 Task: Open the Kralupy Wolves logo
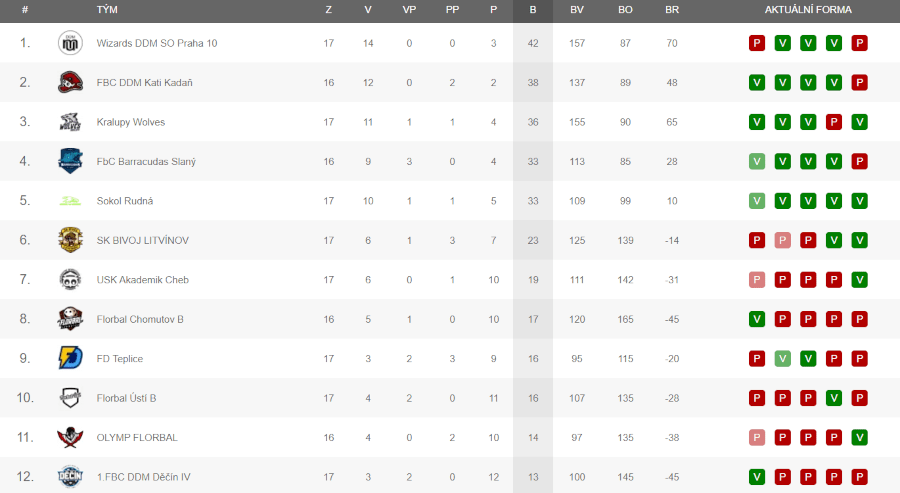70,122
